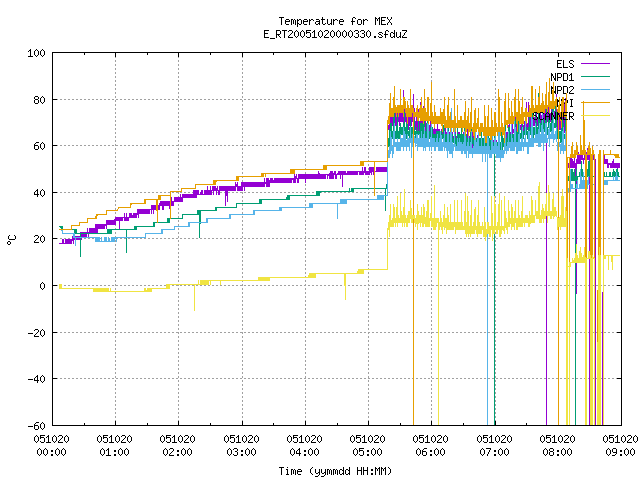Viewport: 640px width, 480px height.
Task: Click the x-axis tick label '051020 01:00'
Action: (115, 446)
